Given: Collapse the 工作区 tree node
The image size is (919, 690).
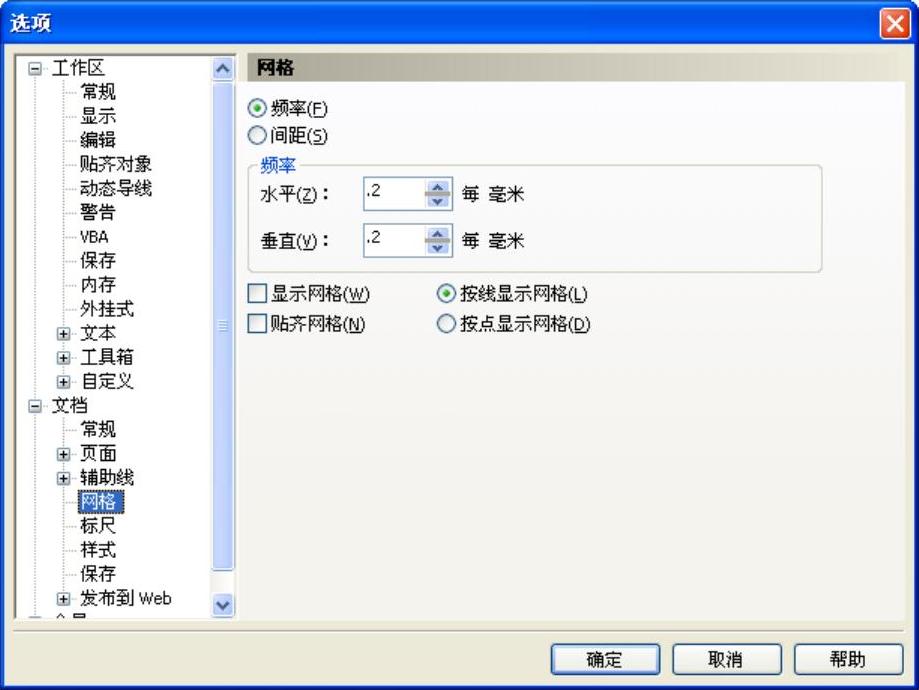Looking at the screenshot, I should click(x=35, y=69).
